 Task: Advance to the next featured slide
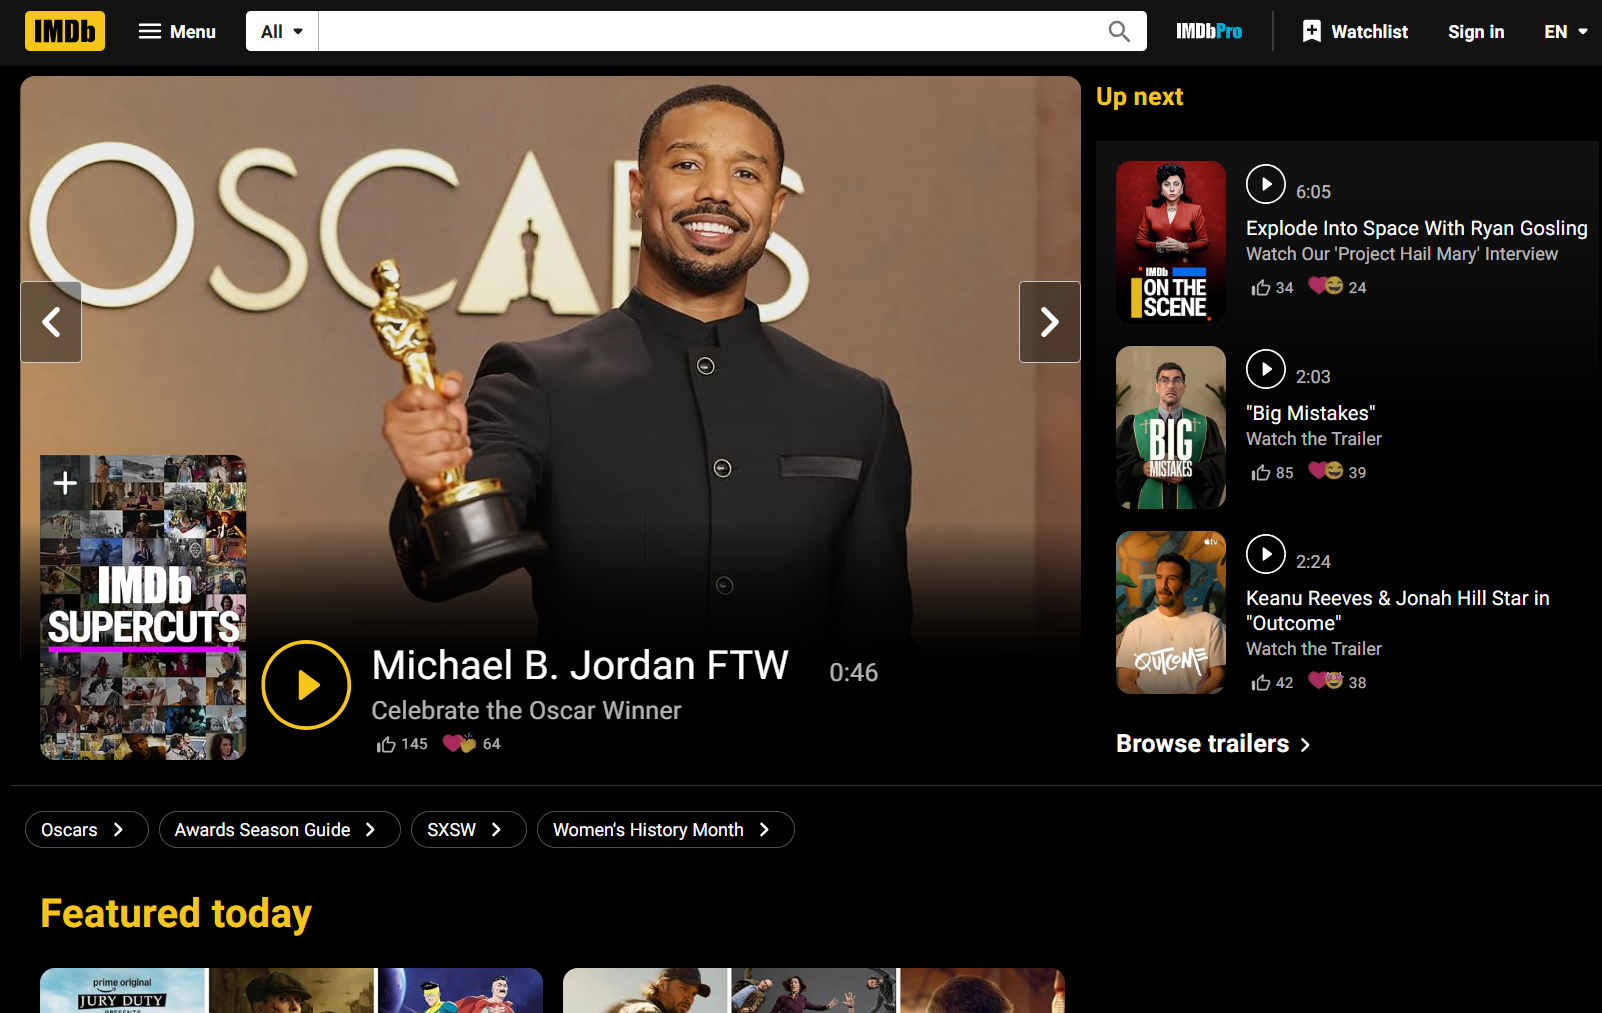(1049, 322)
